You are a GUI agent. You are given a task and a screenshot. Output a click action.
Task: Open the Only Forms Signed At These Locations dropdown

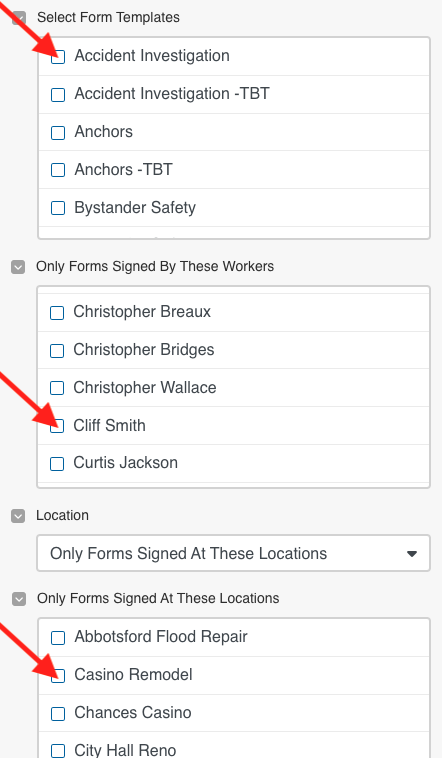(234, 553)
